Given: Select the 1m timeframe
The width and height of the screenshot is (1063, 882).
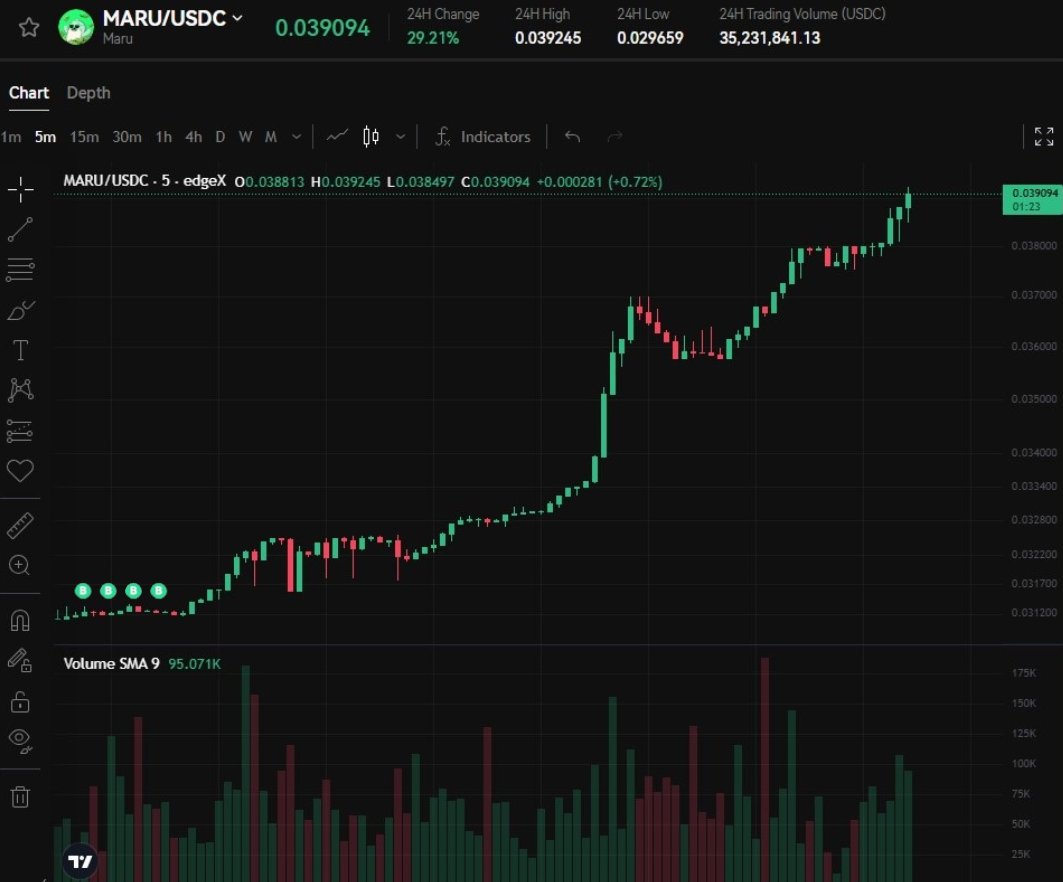Looking at the screenshot, I should [11, 137].
